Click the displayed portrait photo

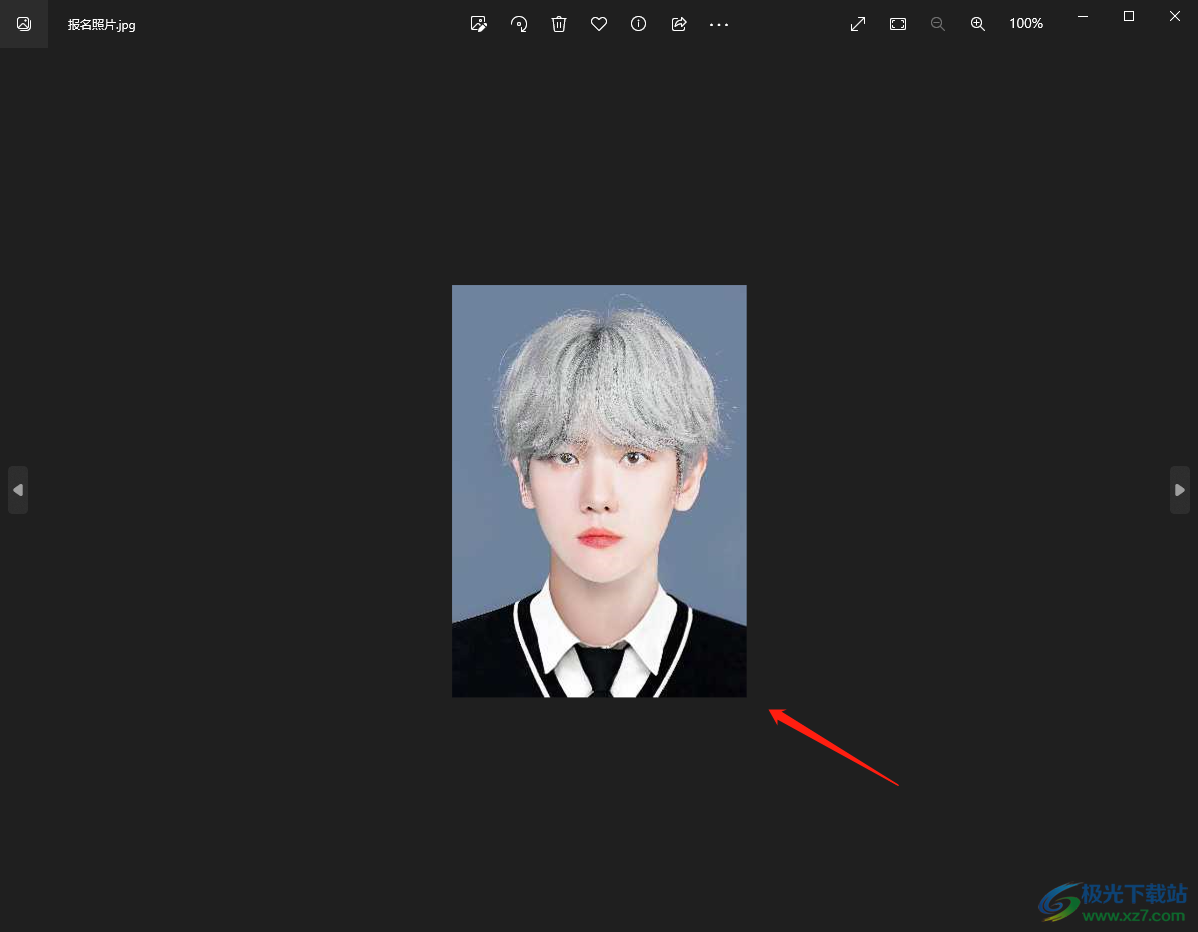click(x=599, y=490)
